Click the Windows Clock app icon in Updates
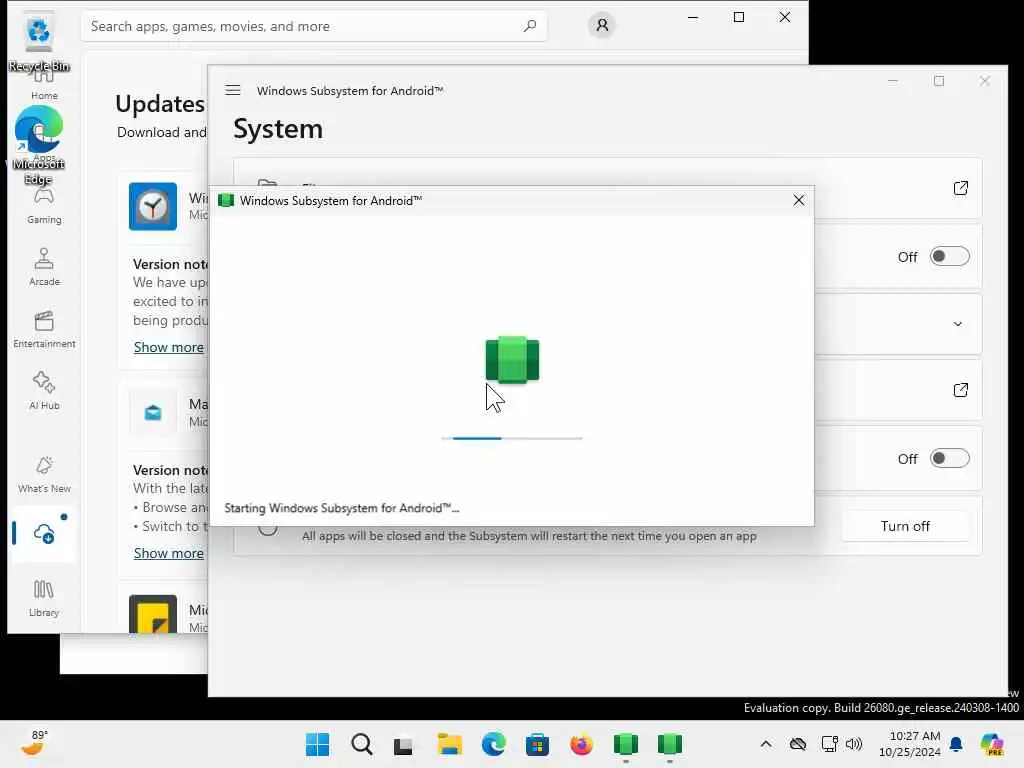Viewport: 1024px width, 768px height. (153, 206)
